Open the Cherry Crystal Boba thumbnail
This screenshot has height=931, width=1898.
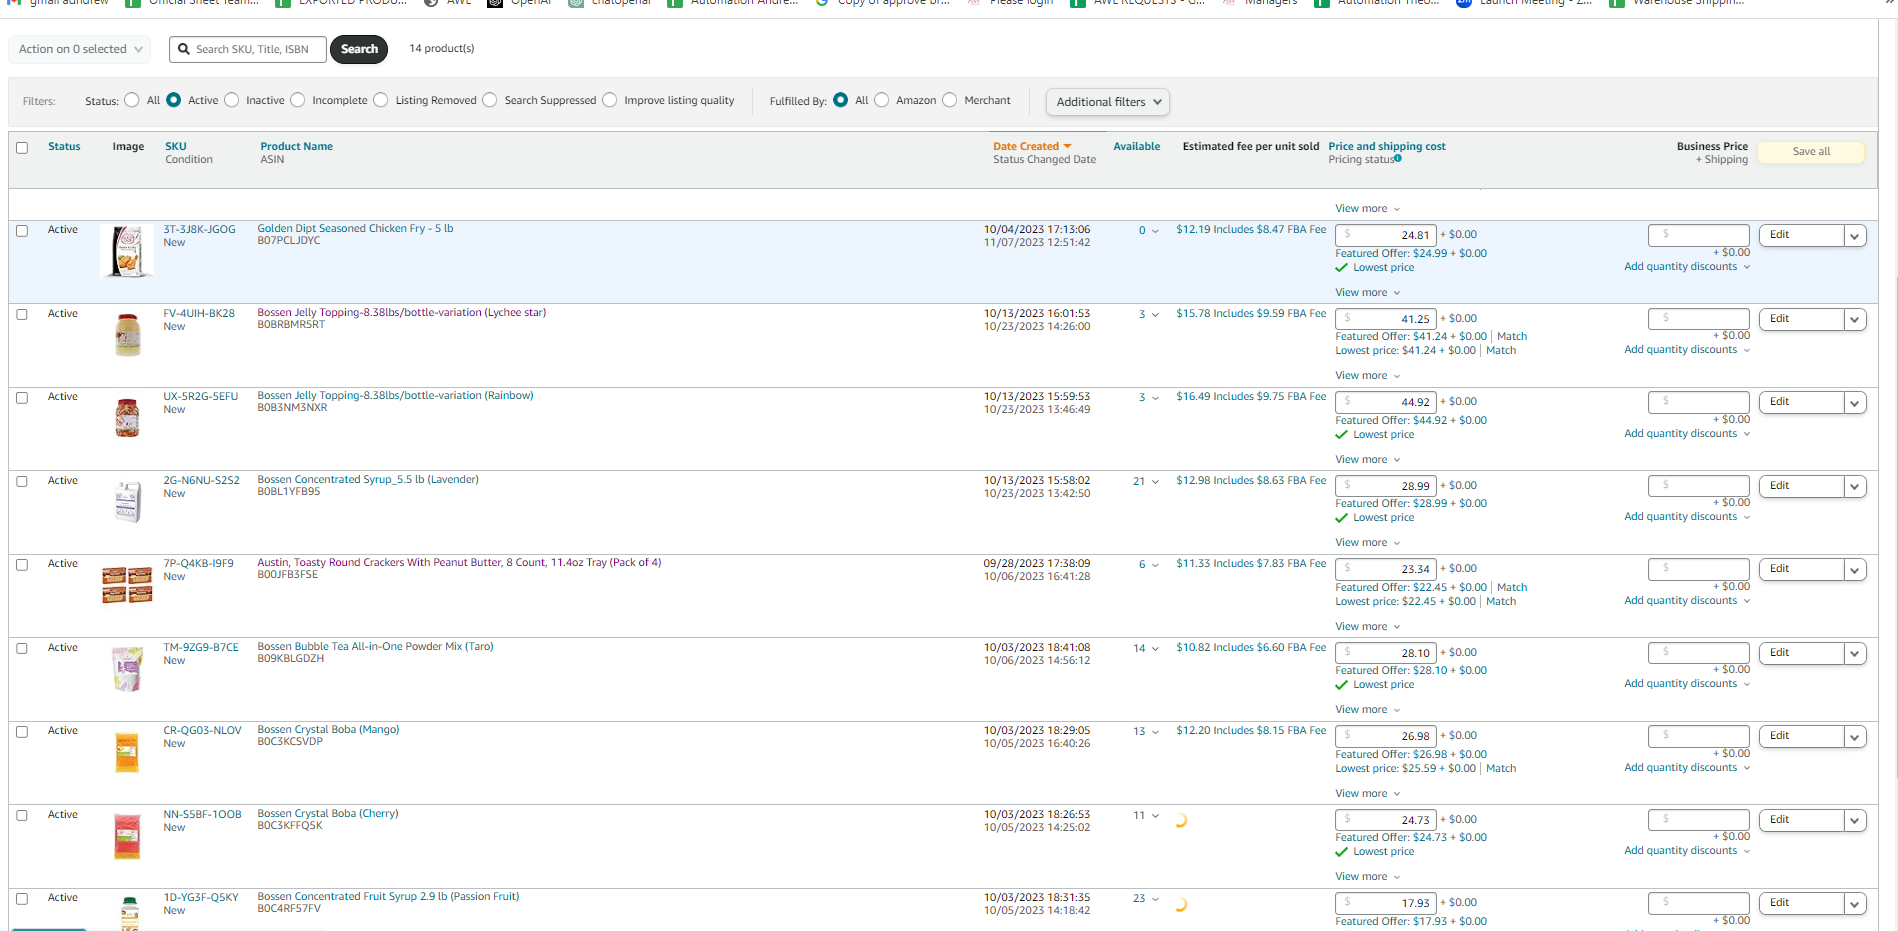[x=127, y=836]
